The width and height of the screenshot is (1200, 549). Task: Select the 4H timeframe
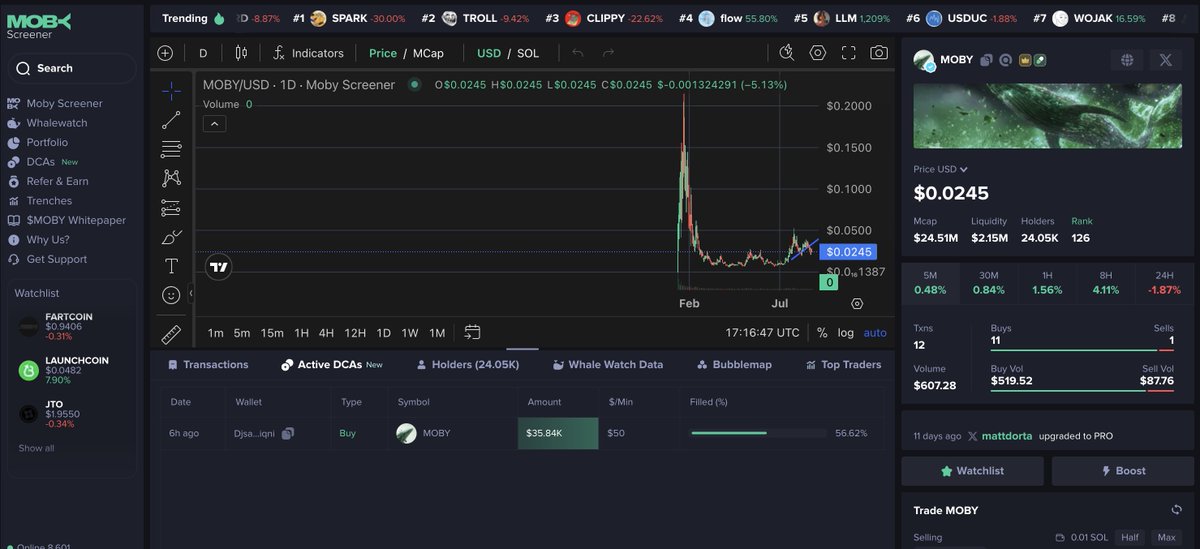326,333
